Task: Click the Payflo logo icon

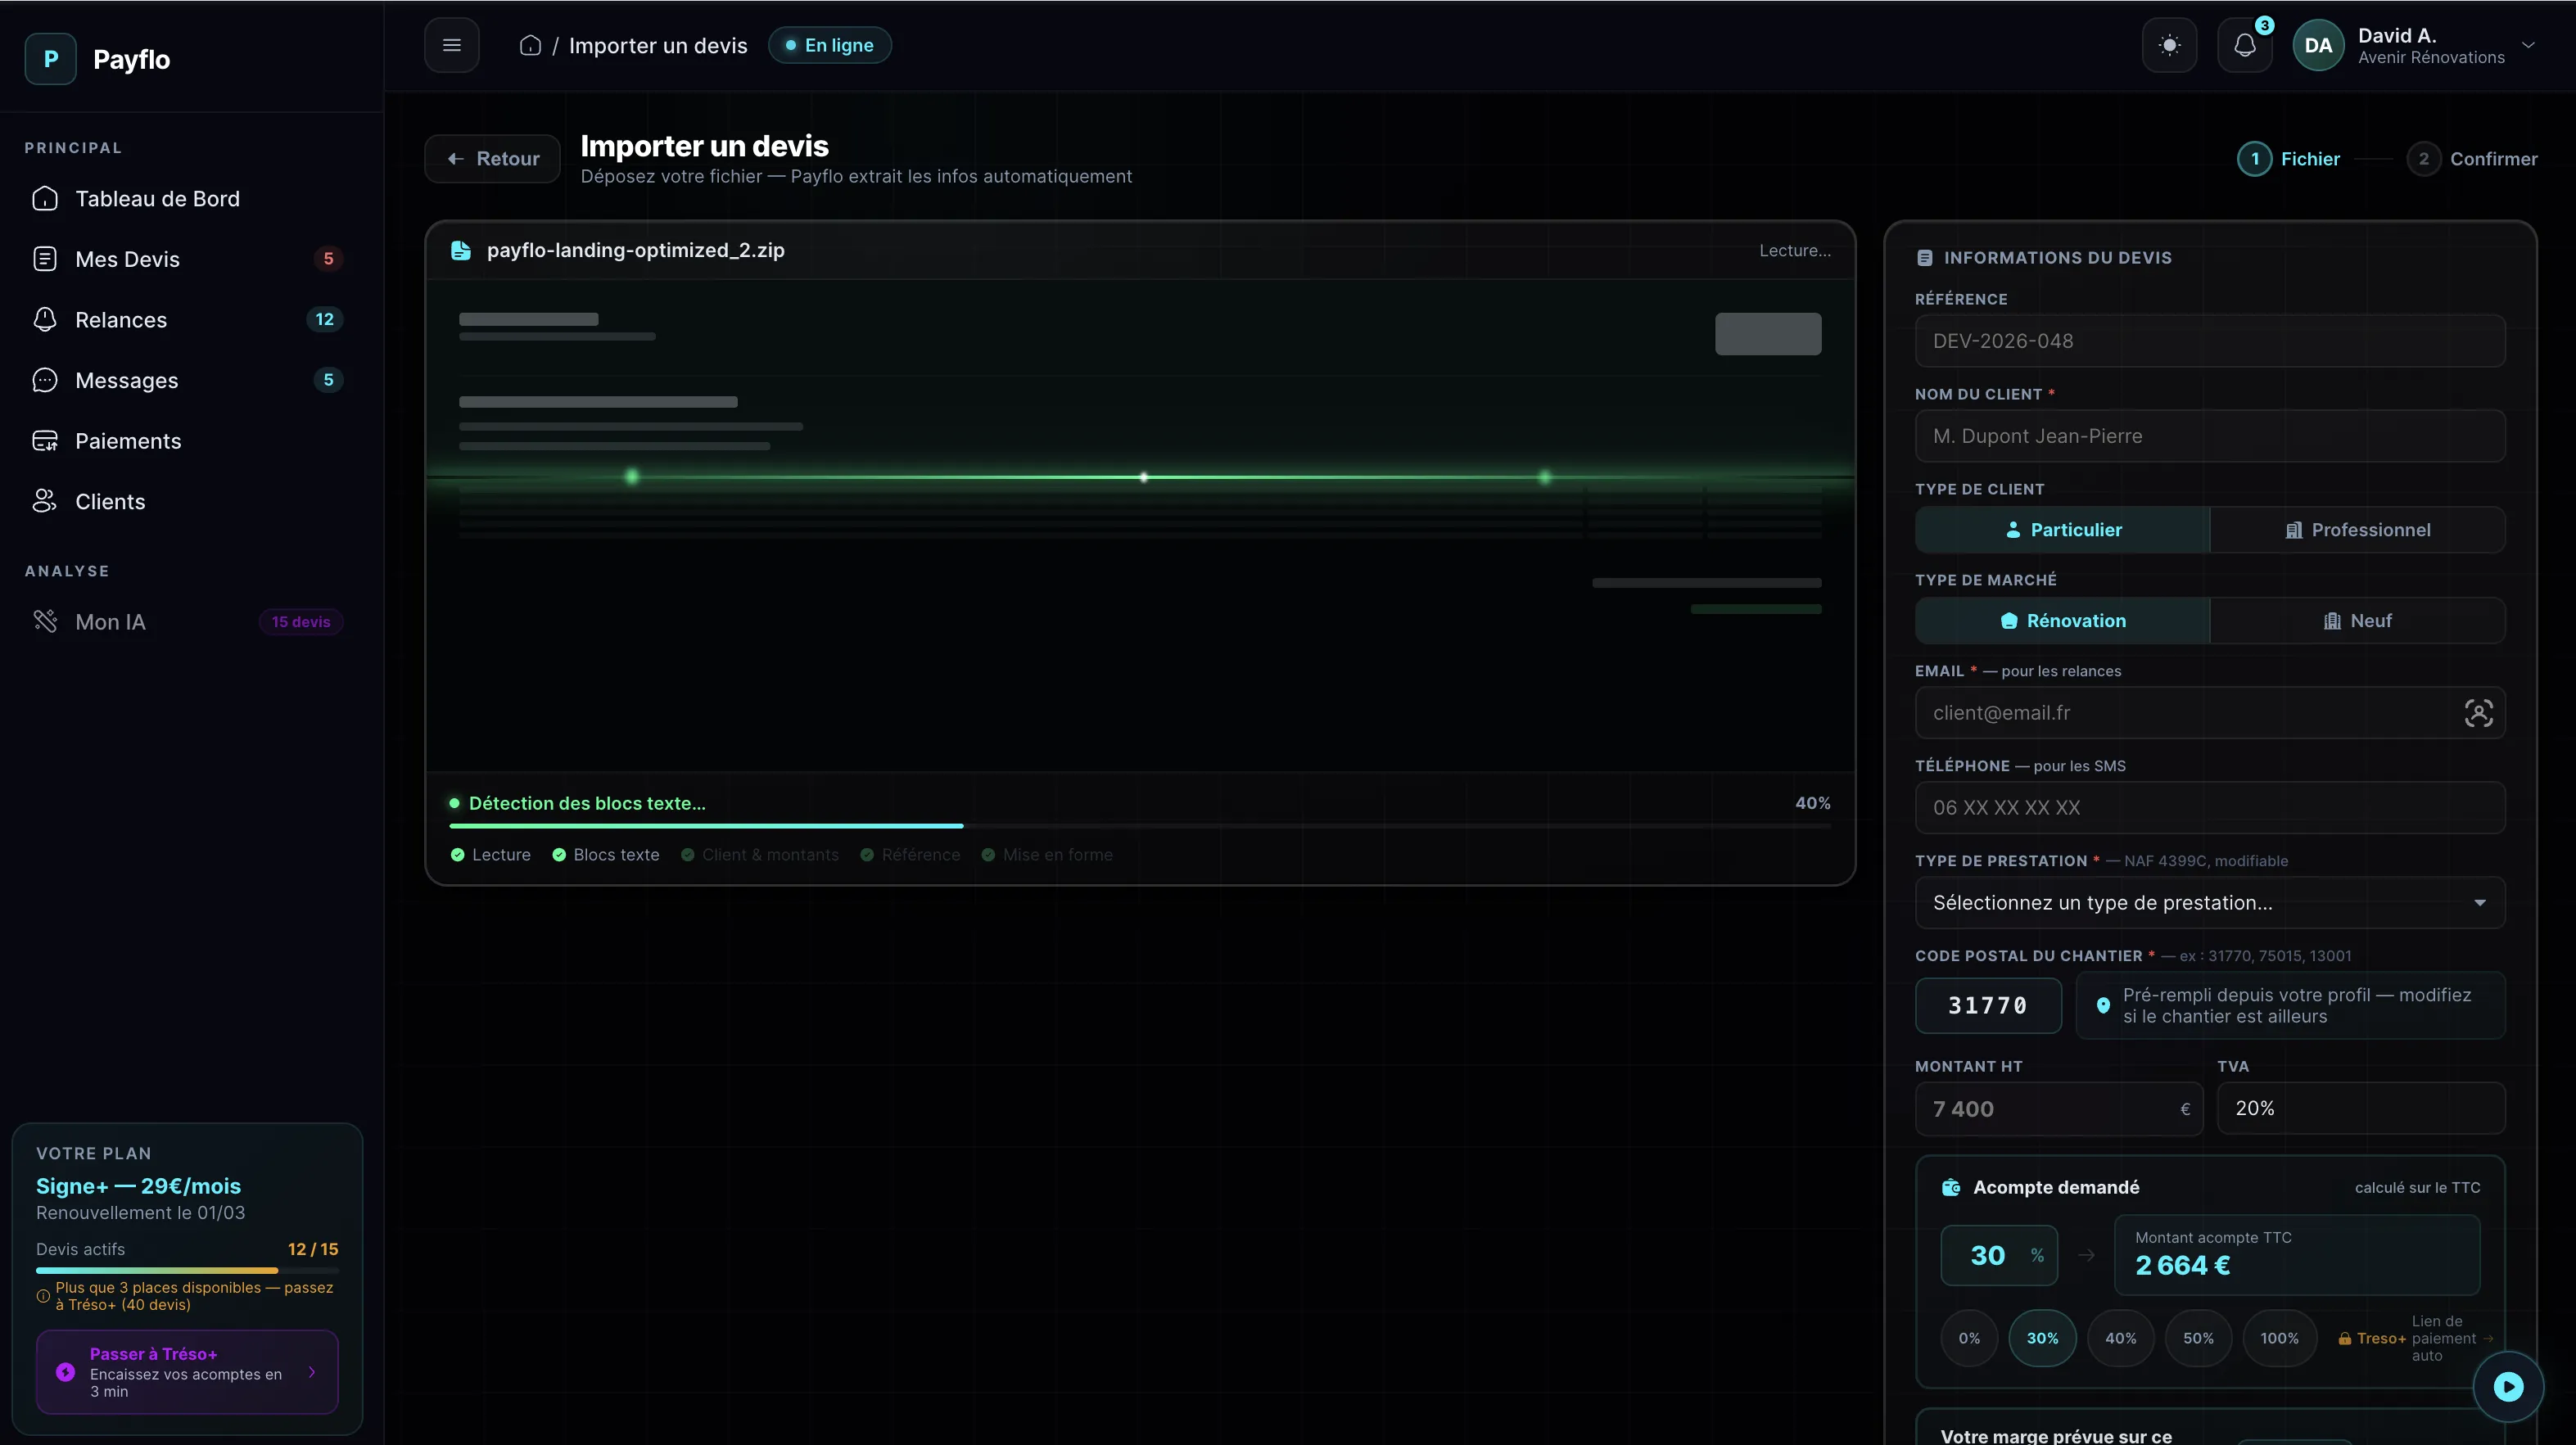Action: coord(51,59)
